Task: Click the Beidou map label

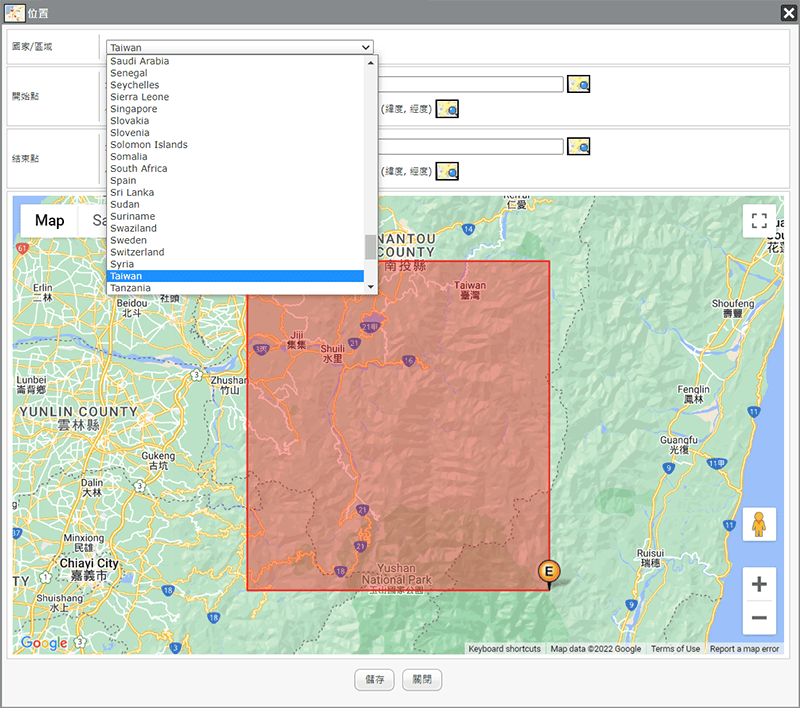Action: (132, 308)
